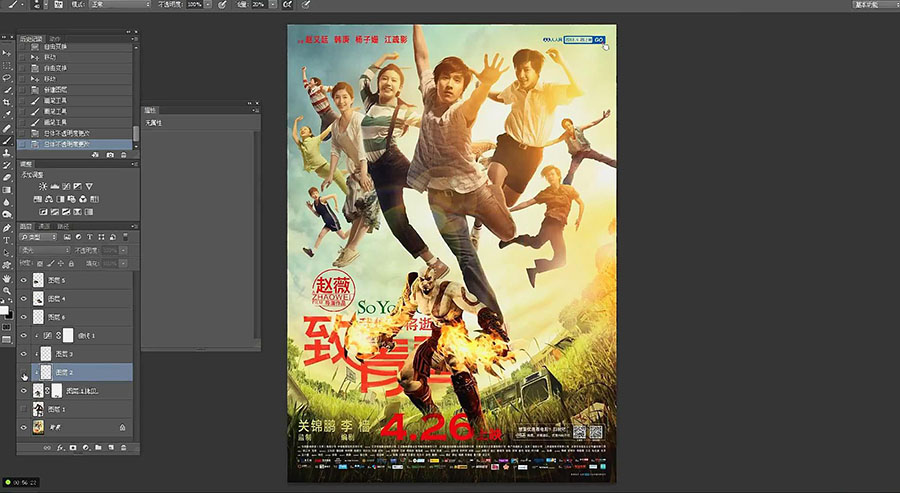Hide the Curves 1 adjustment layer
Image resolution: width=900 pixels, height=493 pixels.
[24, 336]
